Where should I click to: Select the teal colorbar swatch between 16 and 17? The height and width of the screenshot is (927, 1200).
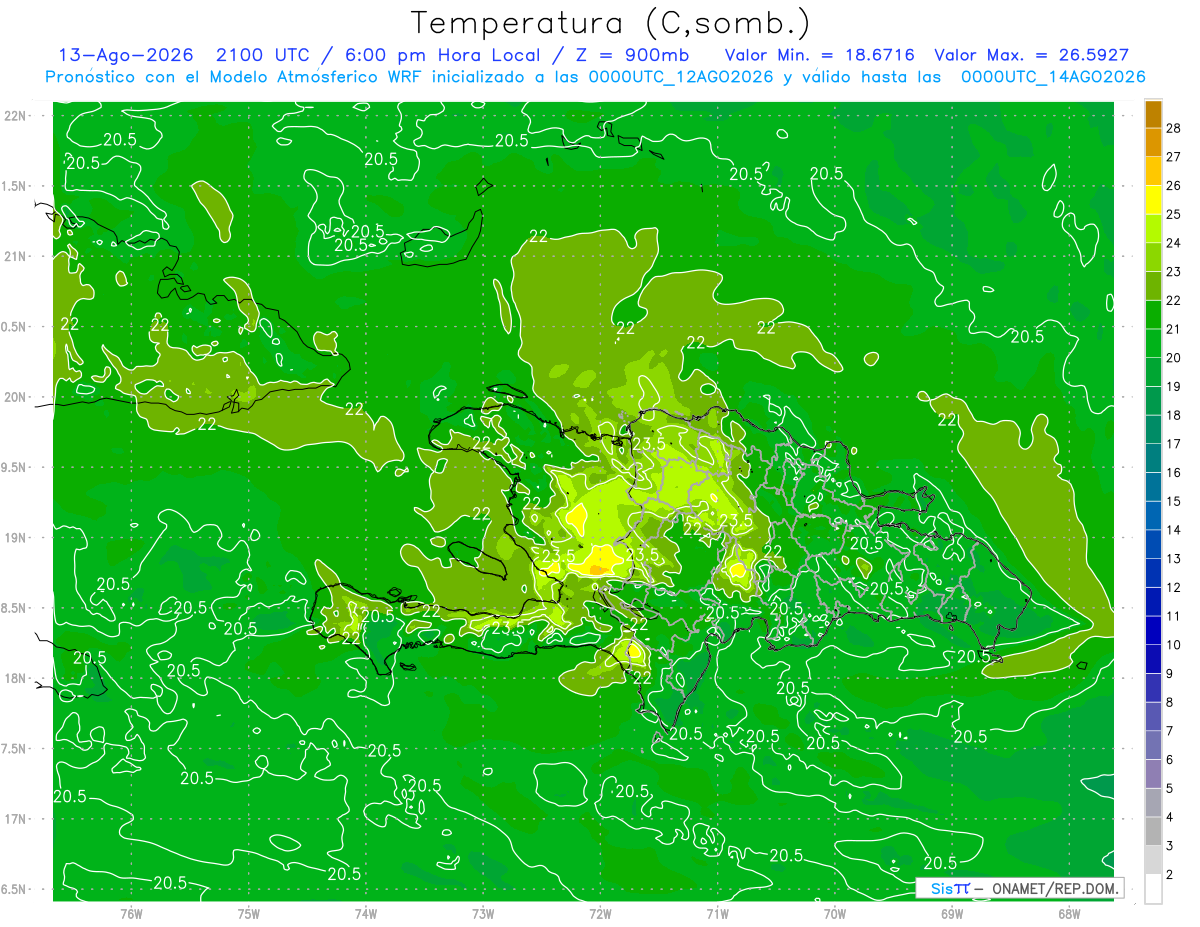[1153, 458]
